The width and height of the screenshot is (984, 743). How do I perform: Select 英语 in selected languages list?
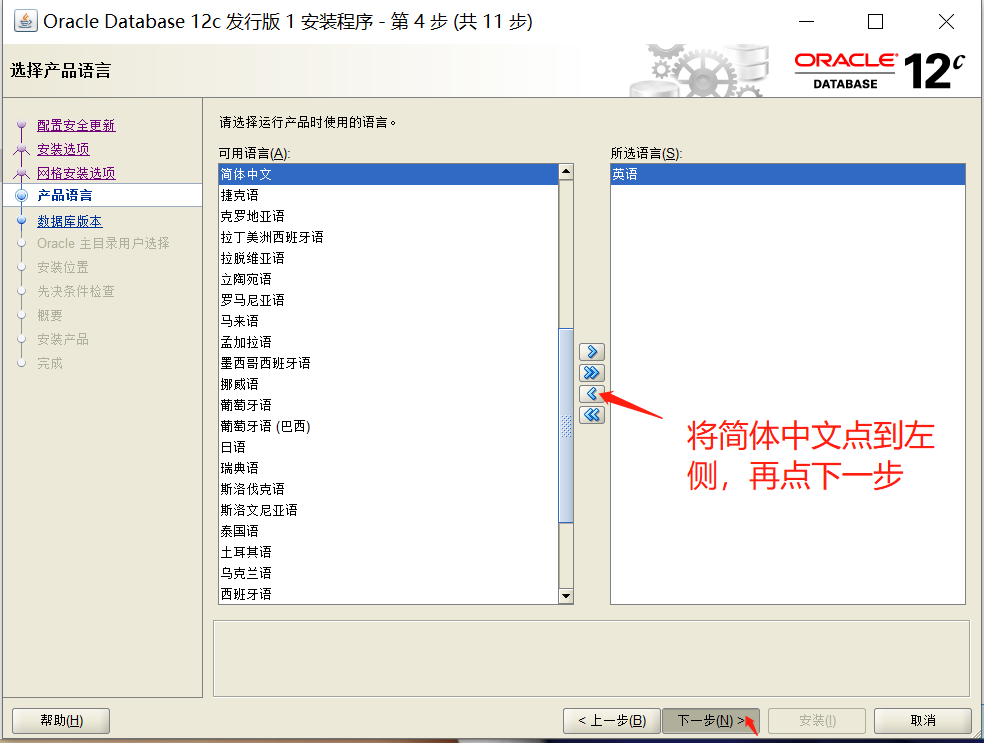pos(788,174)
